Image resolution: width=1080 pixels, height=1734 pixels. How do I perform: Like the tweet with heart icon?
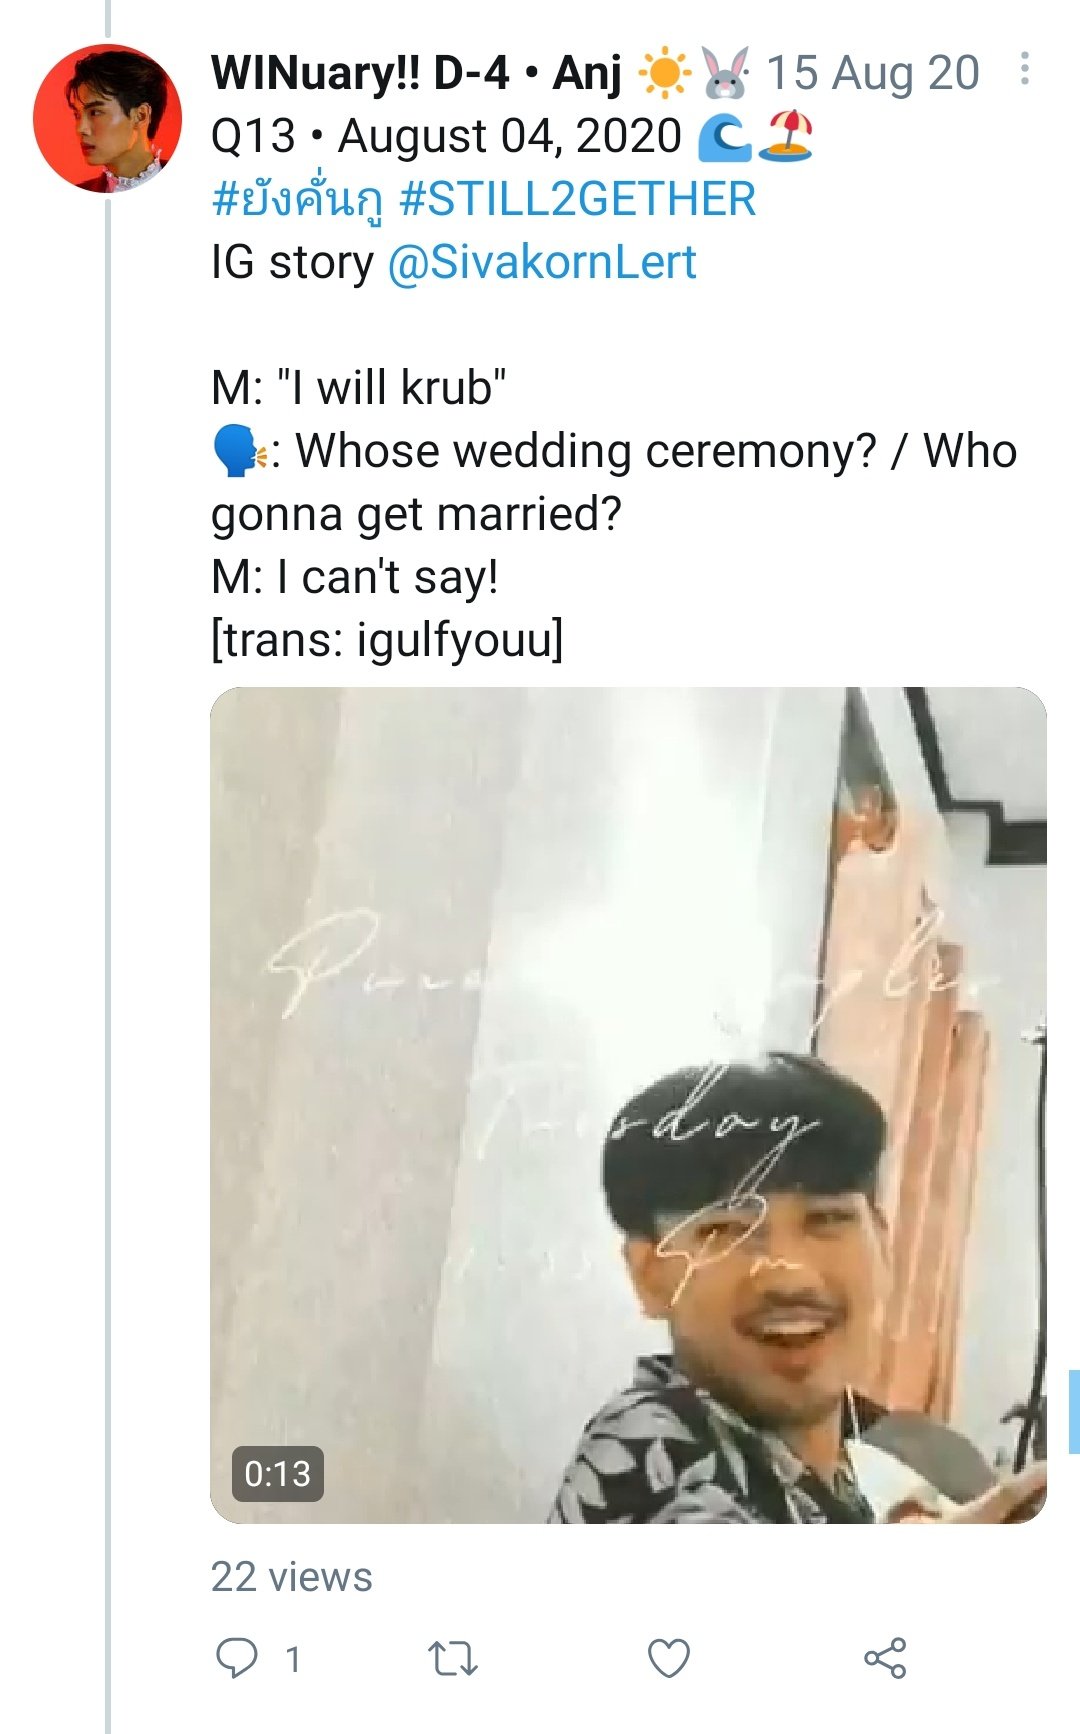point(669,1658)
